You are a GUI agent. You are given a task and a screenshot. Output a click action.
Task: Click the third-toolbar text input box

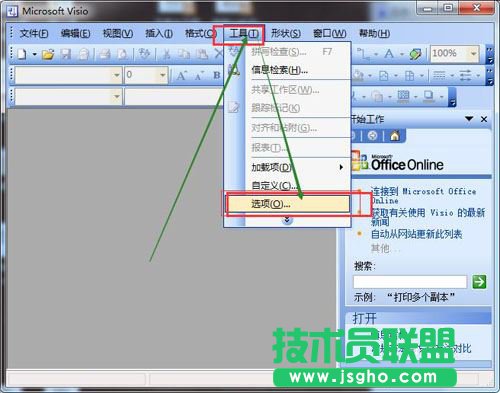click(x=173, y=97)
